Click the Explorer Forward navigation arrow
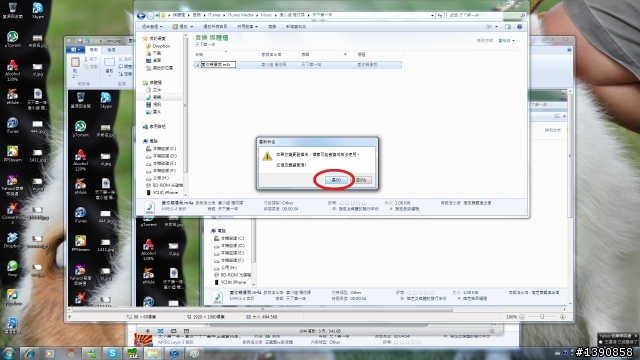The height and width of the screenshot is (360, 640). [150, 16]
